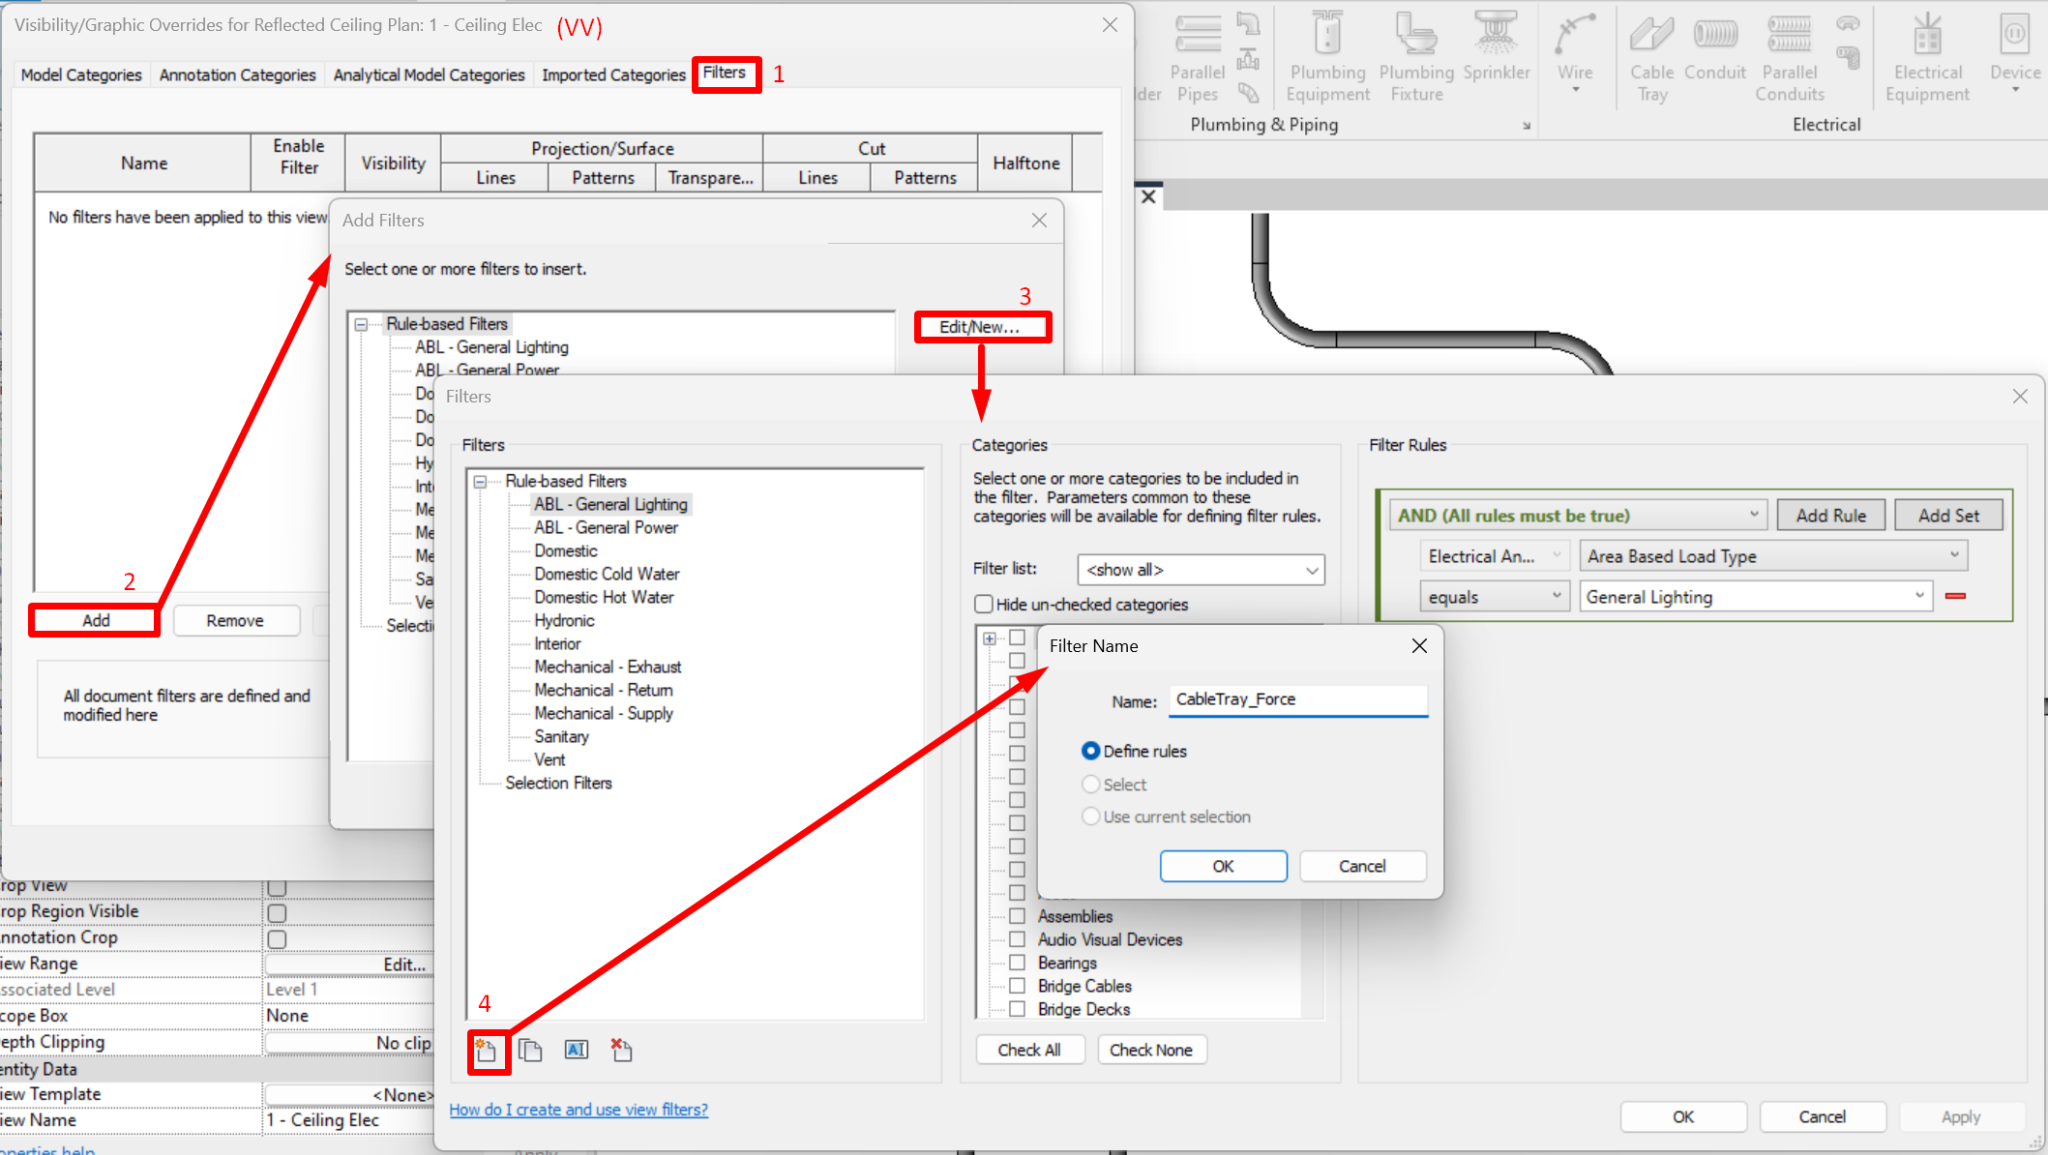The width and height of the screenshot is (2048, 1155).
Task: Open the view filters help link
Action: pos(578,1110)
